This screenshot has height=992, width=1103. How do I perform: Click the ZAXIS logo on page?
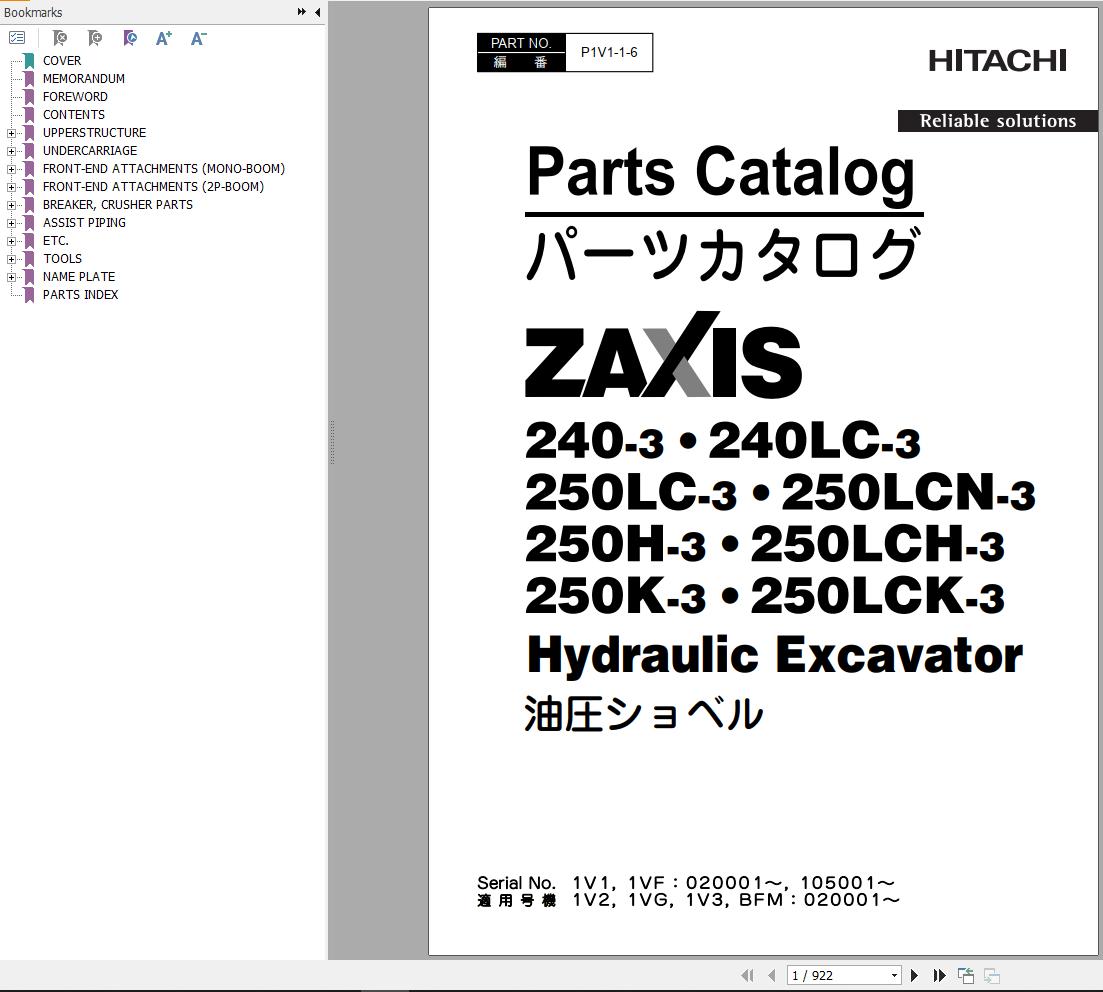[663, 355]
